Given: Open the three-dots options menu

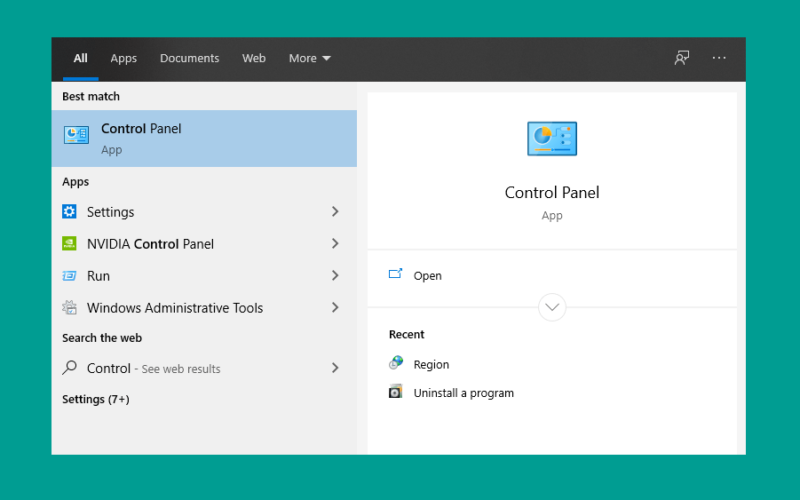Looking at the screenshot, I should (x=719, y=58).
